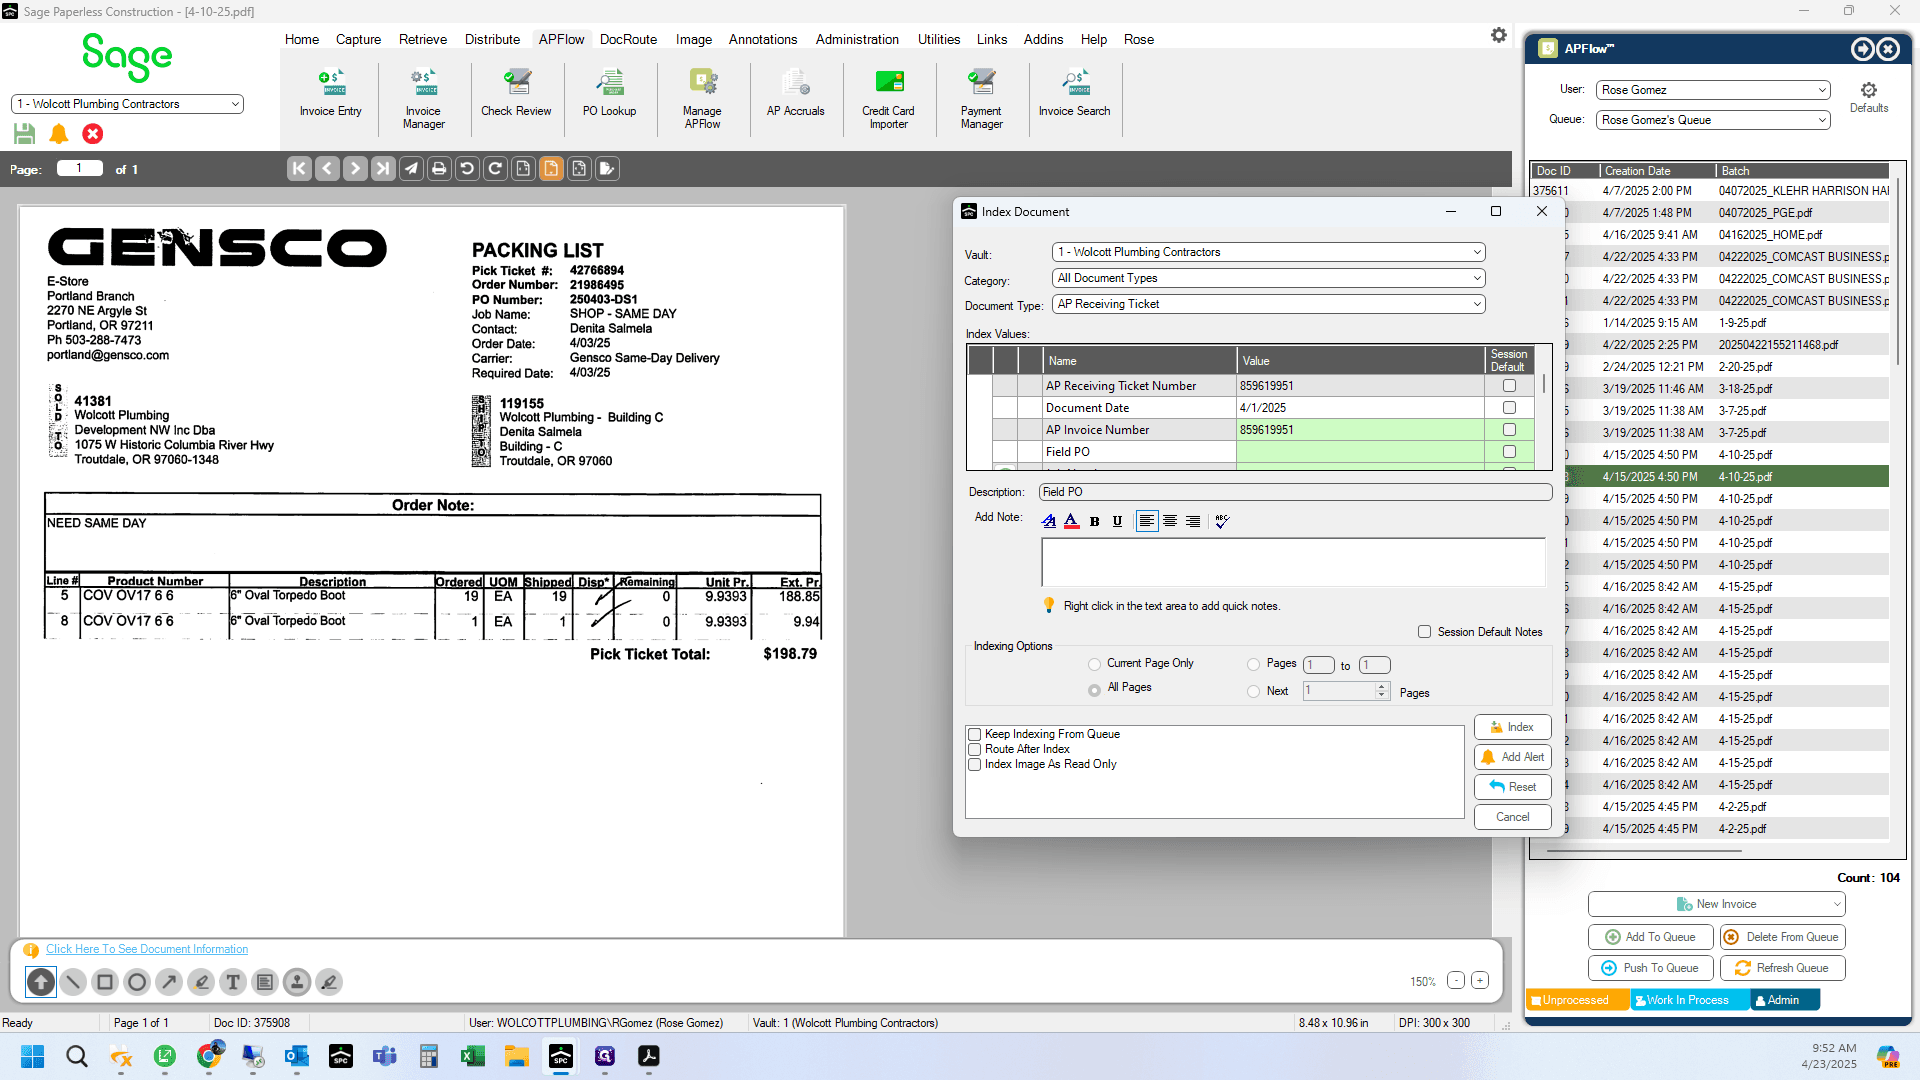Enable Keep Indexing From Queue
The width and height of the screenshot is (1920, 1080).
click(974, 734)
